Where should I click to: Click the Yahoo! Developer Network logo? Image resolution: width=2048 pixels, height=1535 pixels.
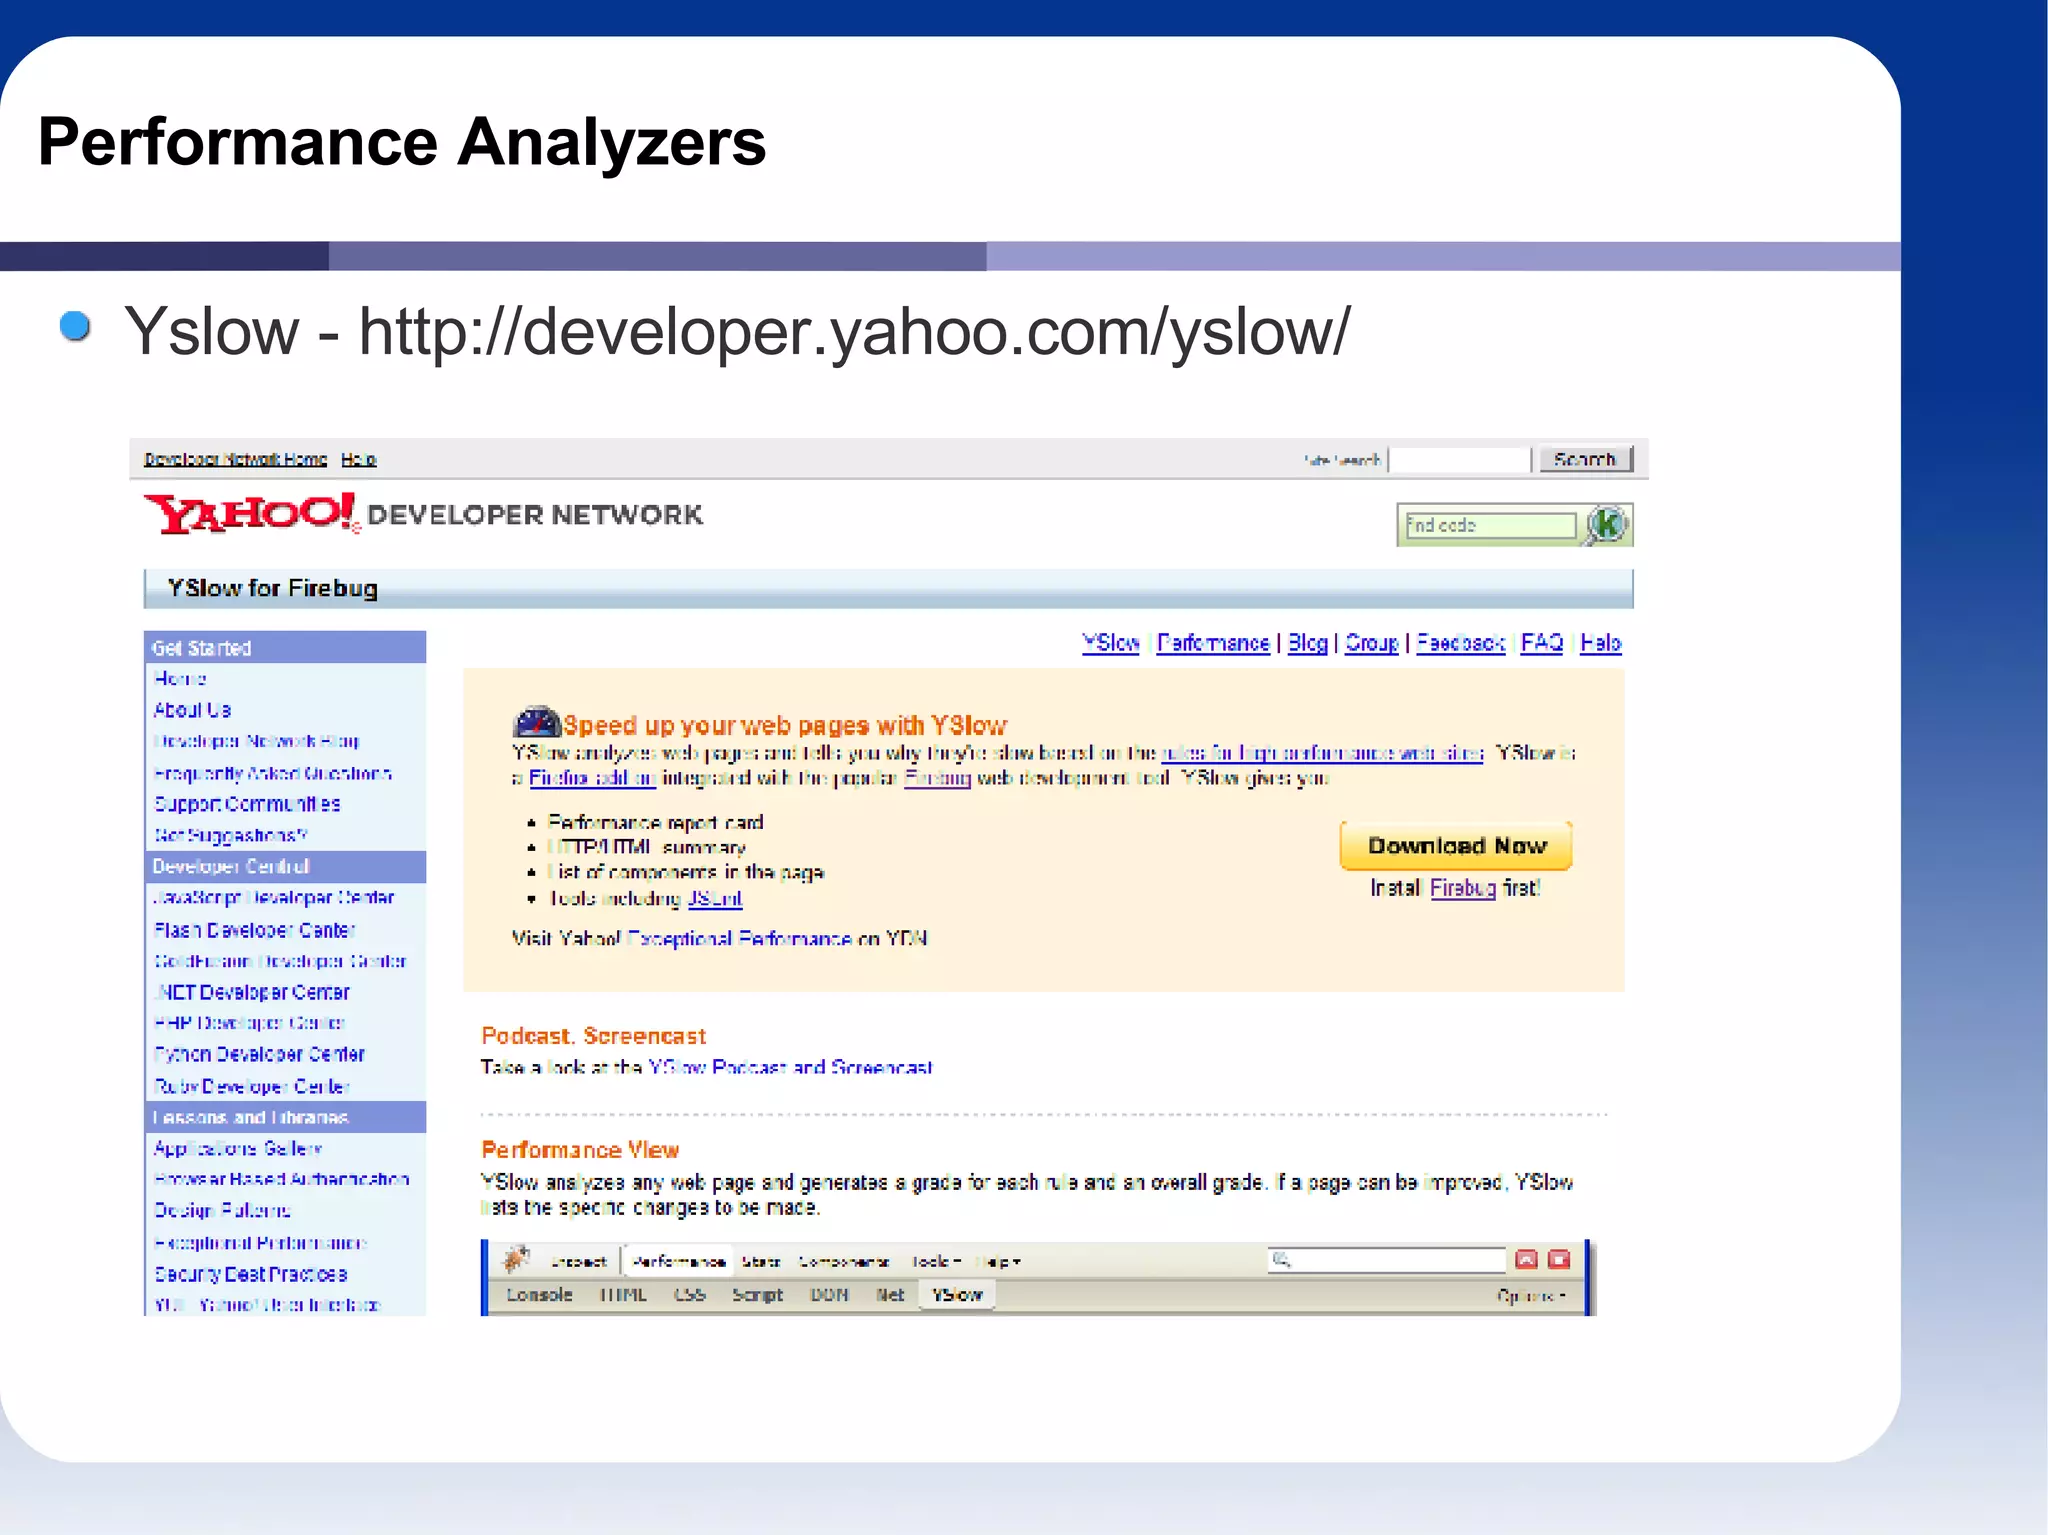(x=423, y=514)
